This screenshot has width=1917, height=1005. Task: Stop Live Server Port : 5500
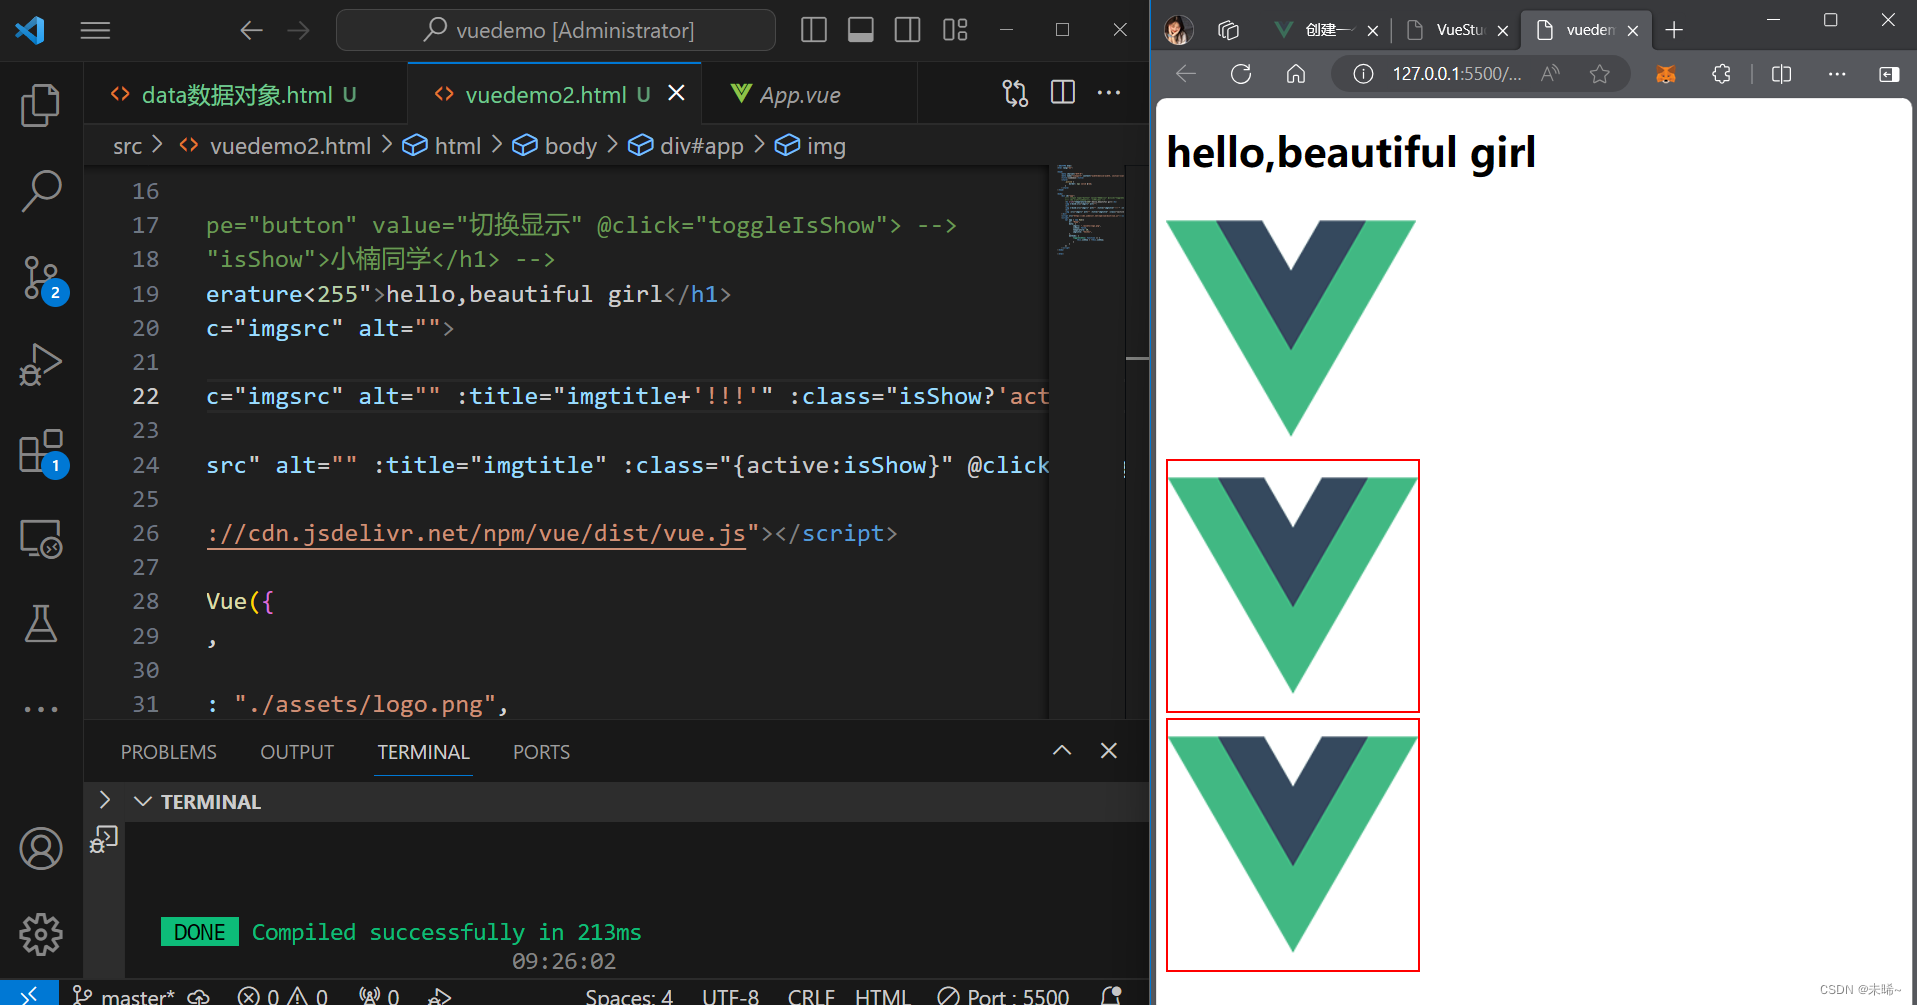click(x=1003, y=996)
